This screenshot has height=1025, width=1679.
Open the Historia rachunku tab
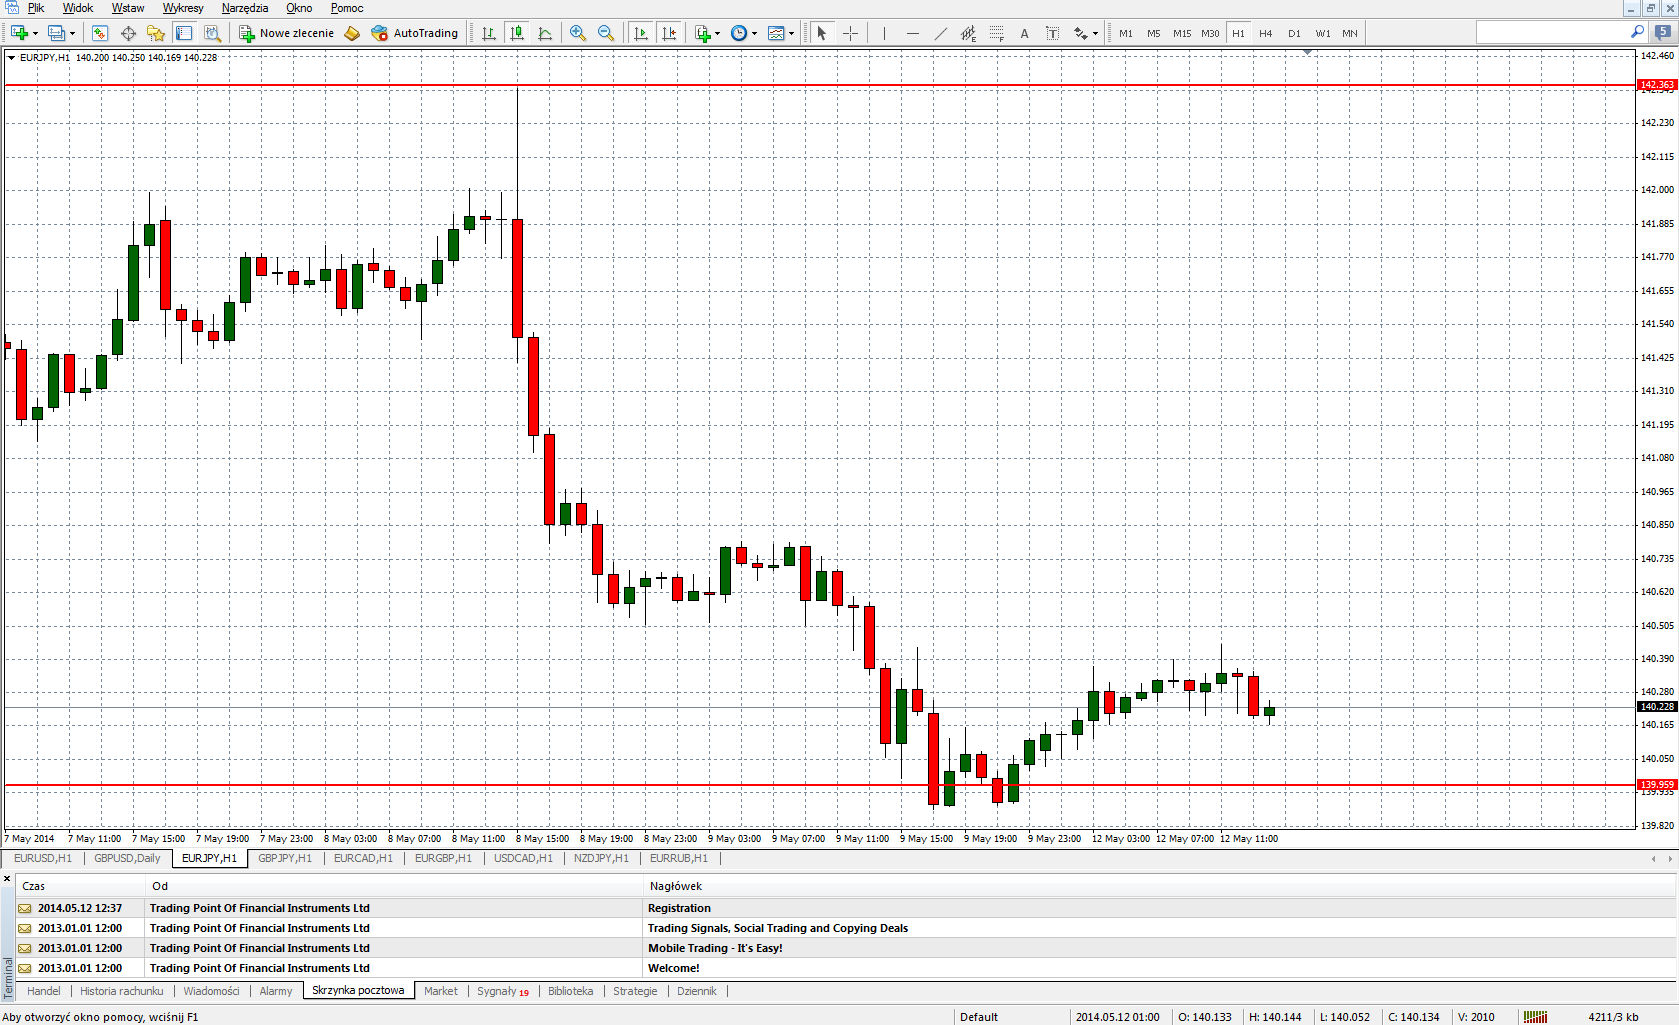click(x=121, y=991)
